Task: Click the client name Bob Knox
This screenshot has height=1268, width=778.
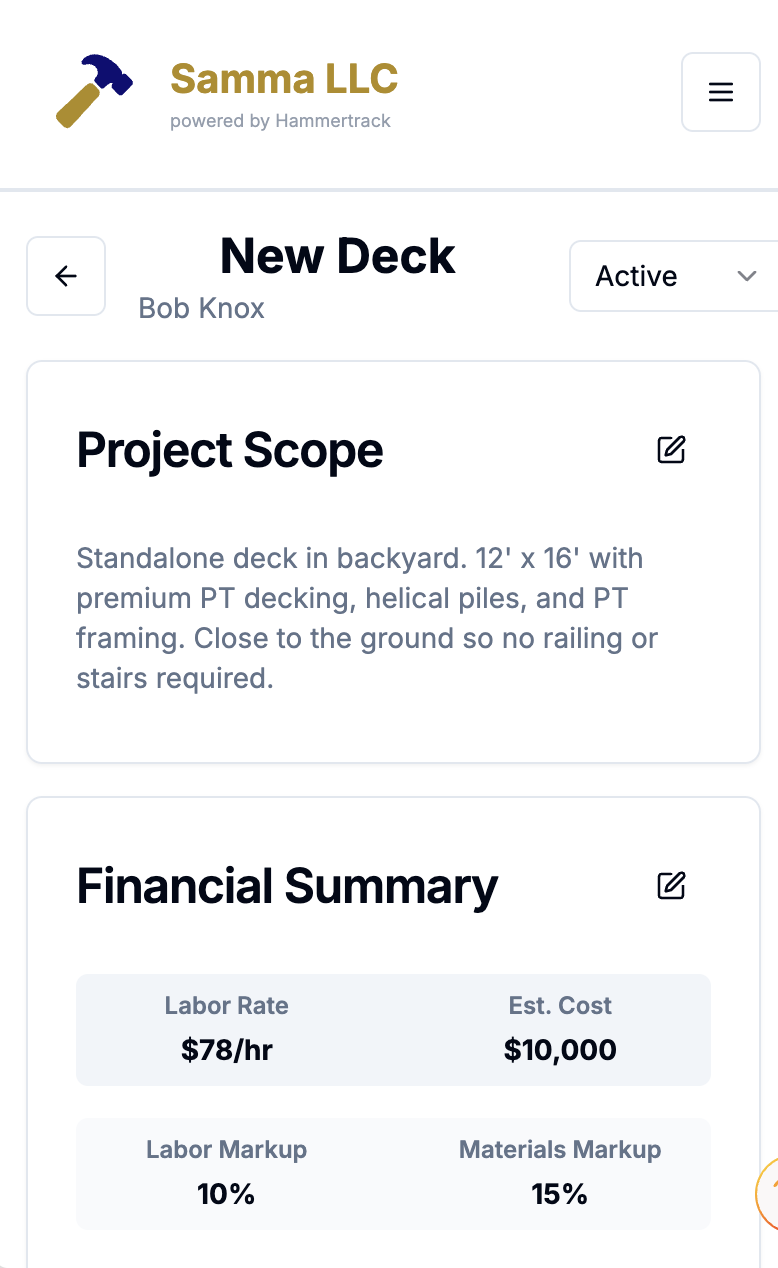Action: (201, 307)
